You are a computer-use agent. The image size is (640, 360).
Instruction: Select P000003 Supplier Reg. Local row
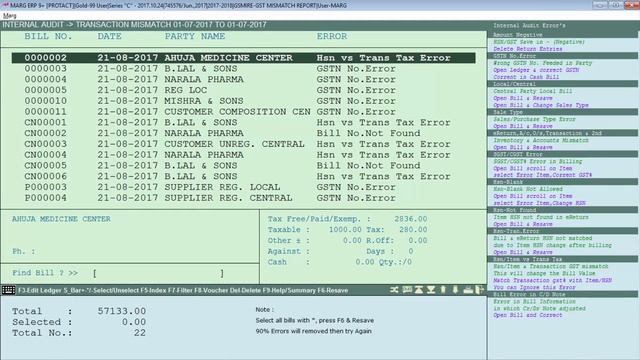click(x=243, y=187)
